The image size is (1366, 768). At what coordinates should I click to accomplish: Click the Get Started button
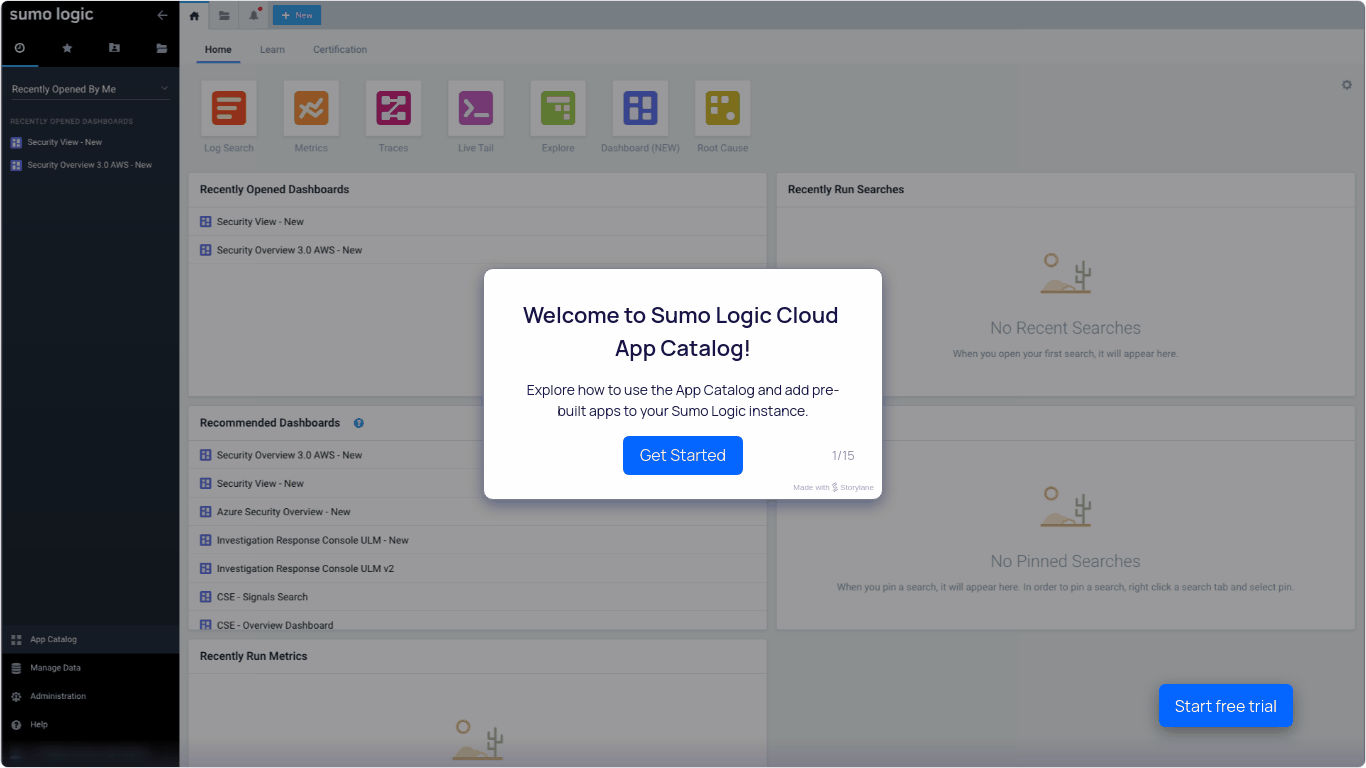pyautogui.click(x=683, y=455)
